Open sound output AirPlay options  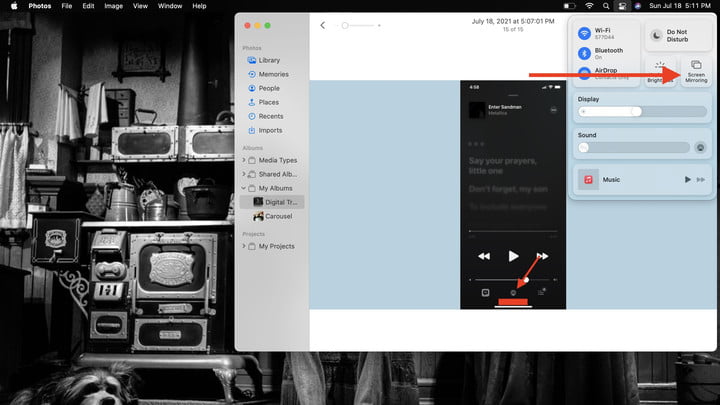click(701, 147)
